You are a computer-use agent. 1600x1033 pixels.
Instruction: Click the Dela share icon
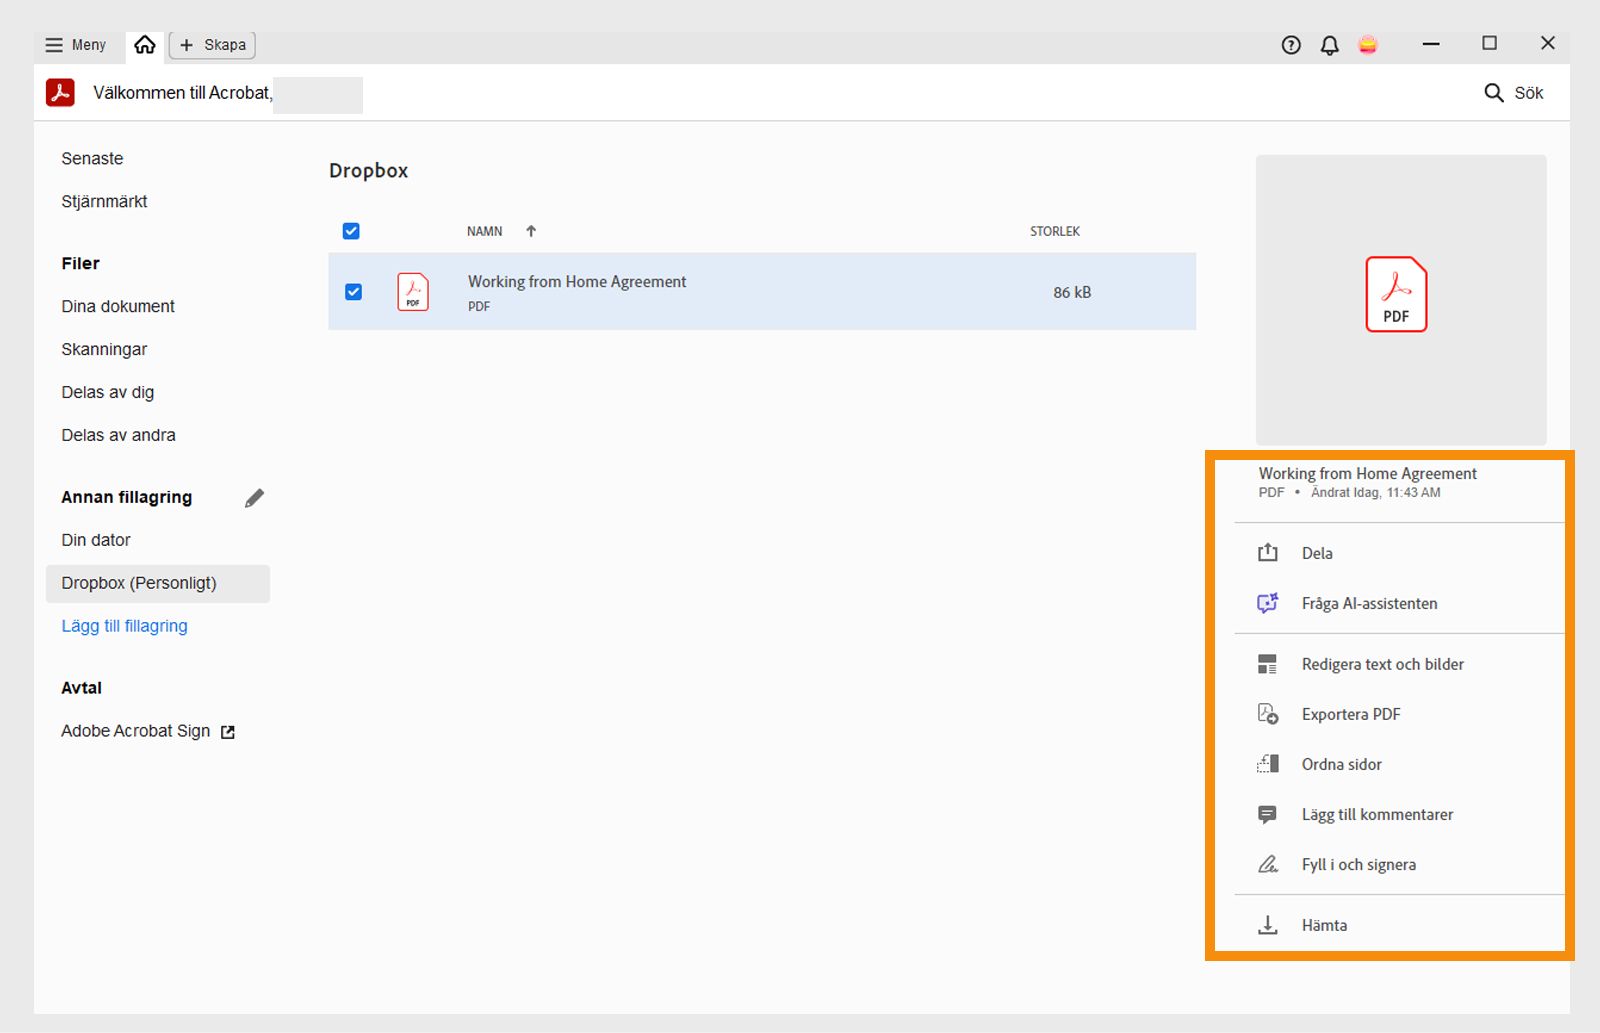[1268, 553]
